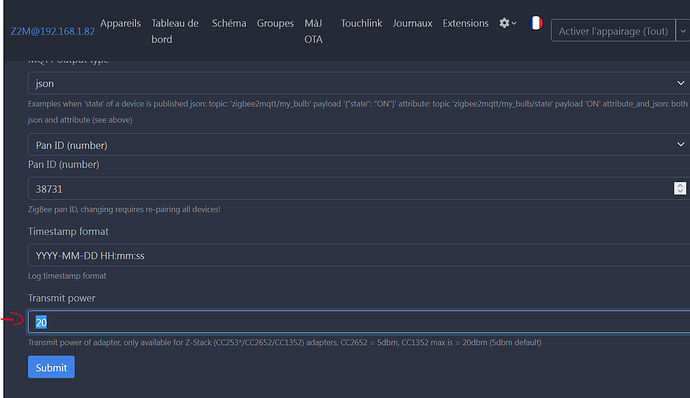This screenshot has width=690, height=398.
Task: Click Activer l'appairage (Tout) button
Action: (x=613, y=31)
